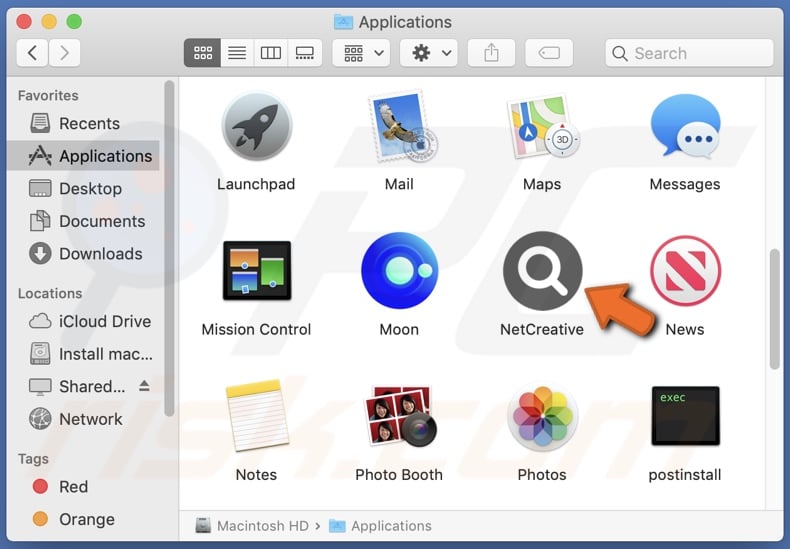Screen dimensions: 790x549
Task: Select the Messages app icon
Action: 686,125
